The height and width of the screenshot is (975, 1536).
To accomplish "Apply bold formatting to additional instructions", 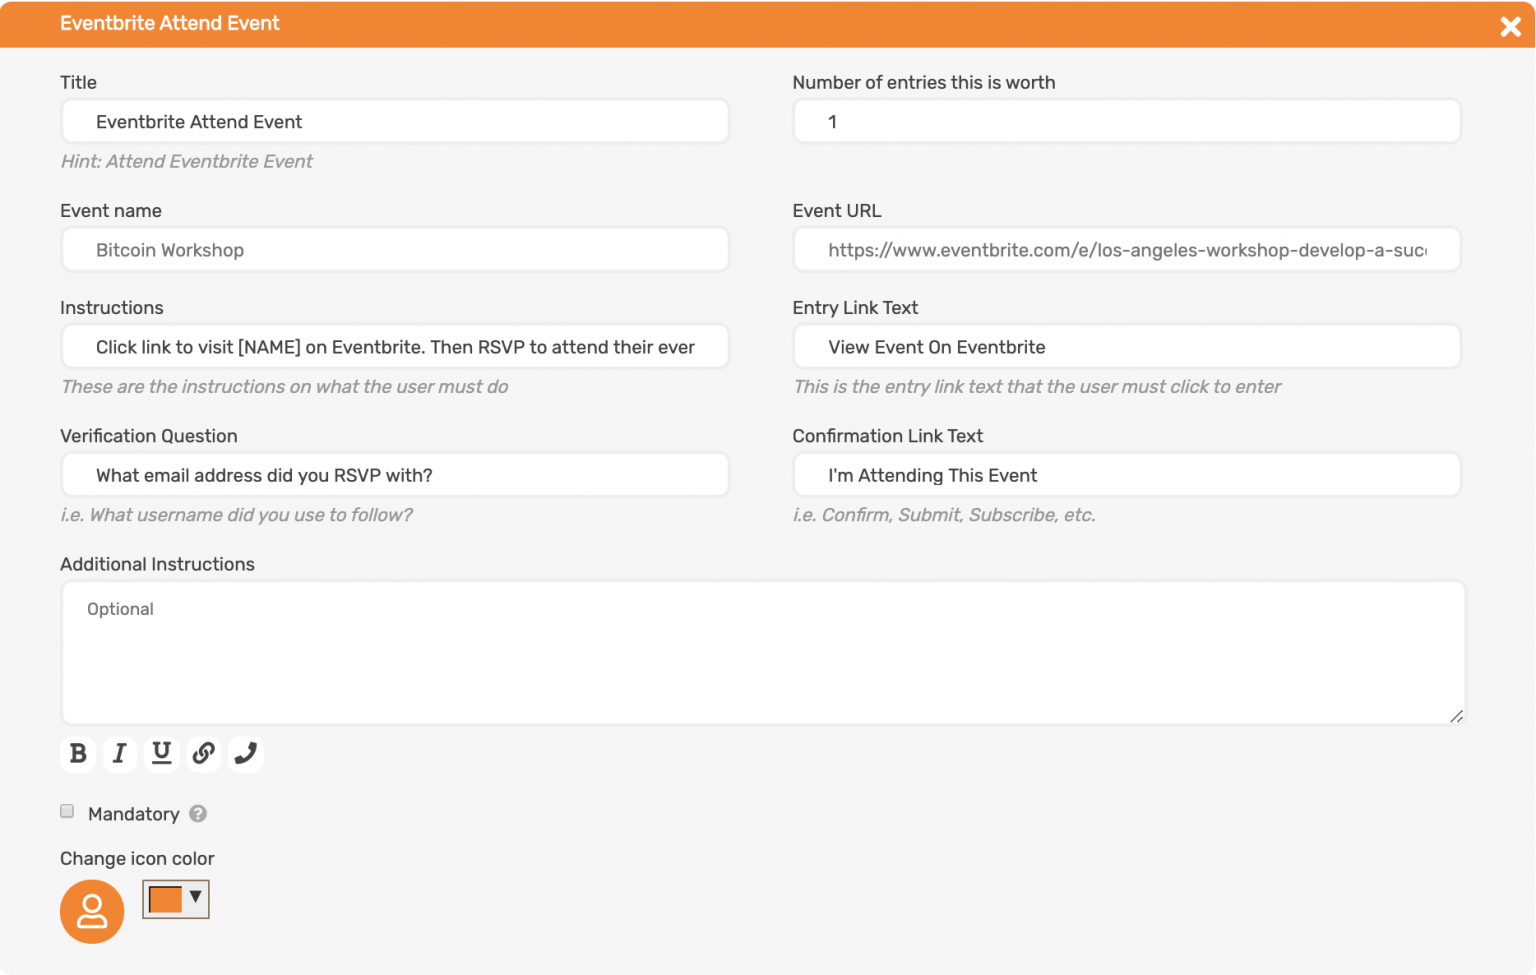I will pyautogui.click(x=78, y=754).
